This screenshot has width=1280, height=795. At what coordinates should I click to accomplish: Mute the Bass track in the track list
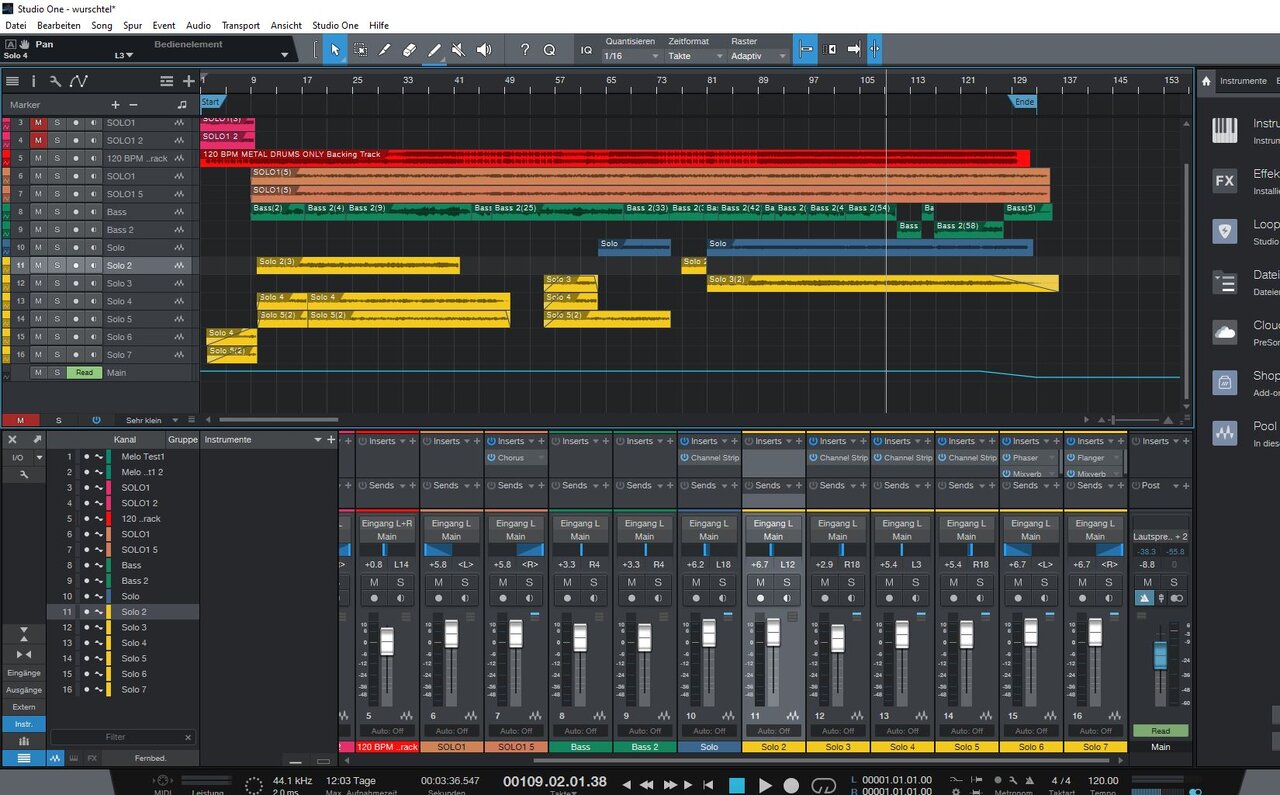click(x=39, y=212)
